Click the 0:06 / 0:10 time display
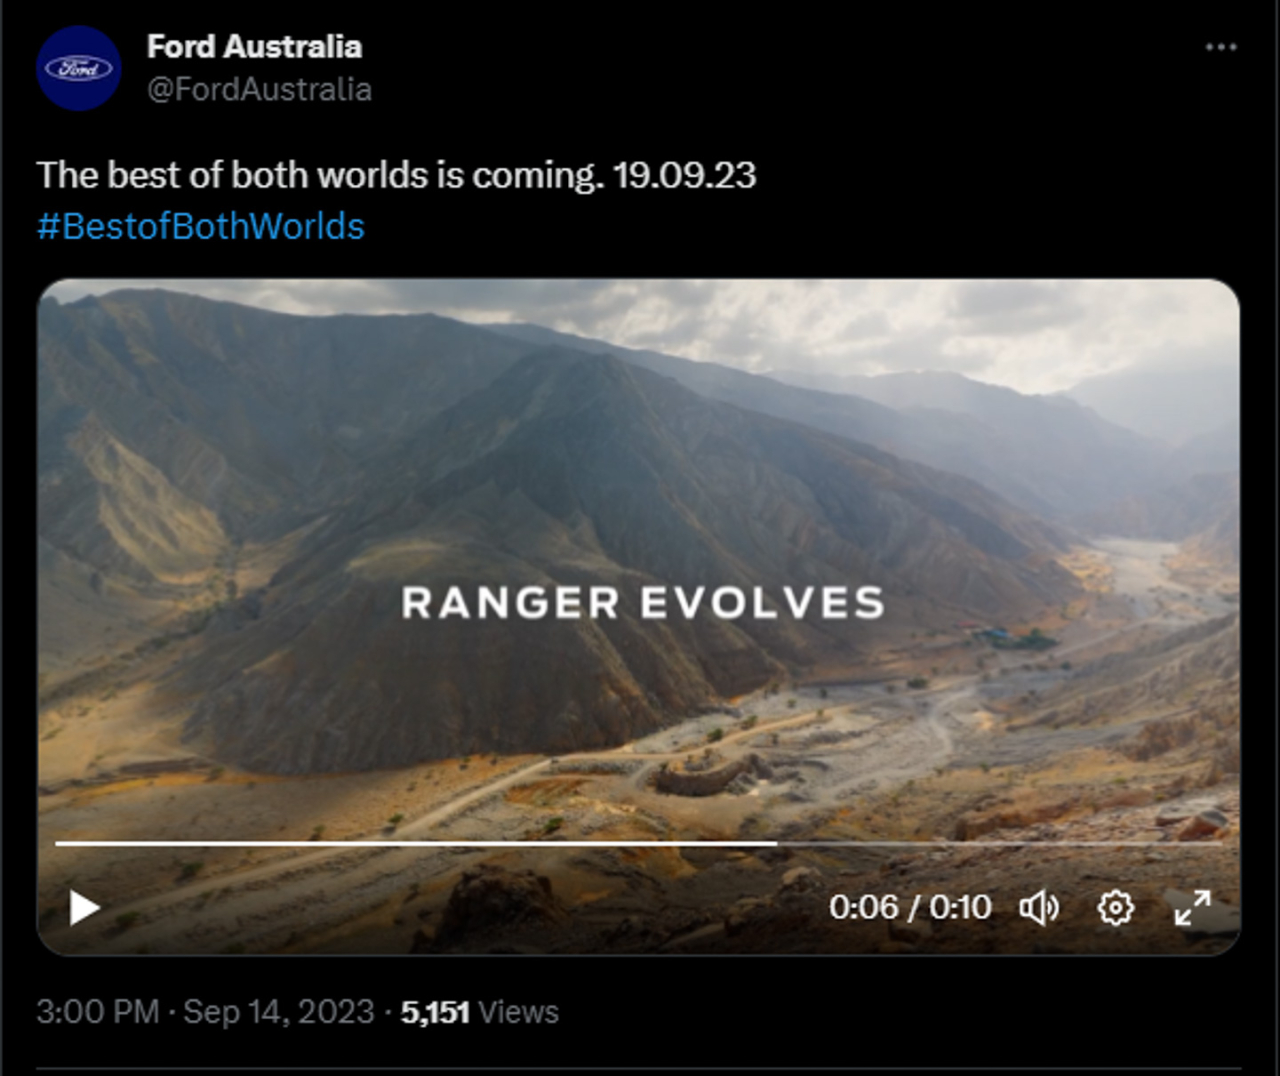1280x1076 pixels. tap(909, 908)
